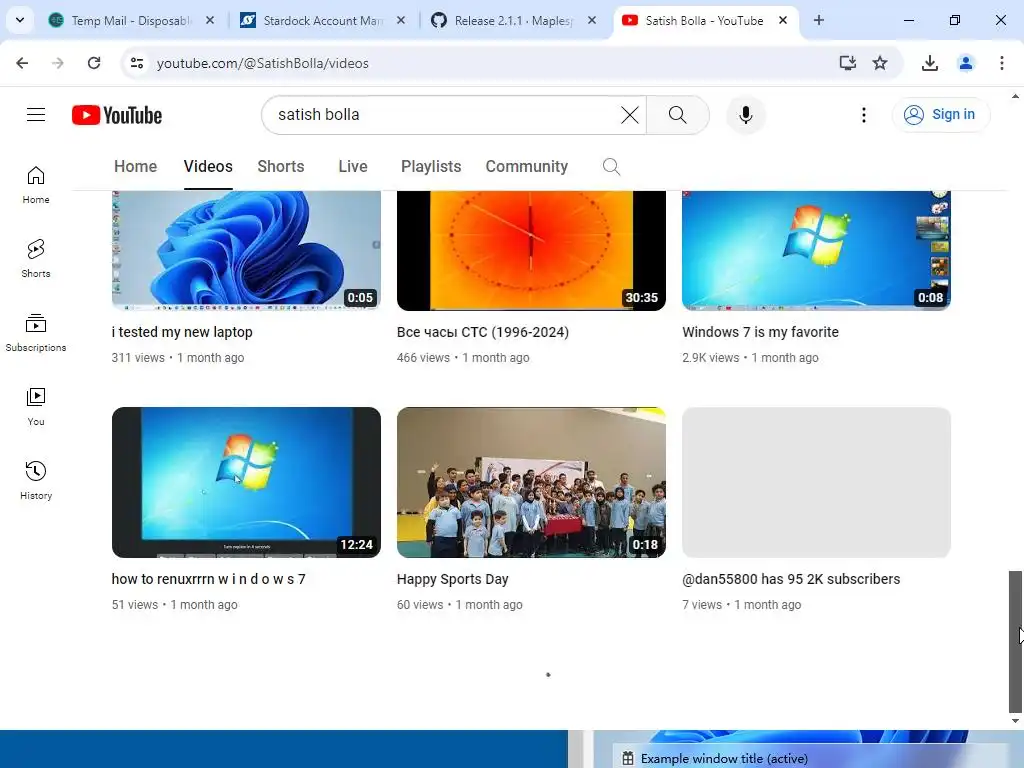
Task: Click the address bar URL
Action: tap(263, 63)
